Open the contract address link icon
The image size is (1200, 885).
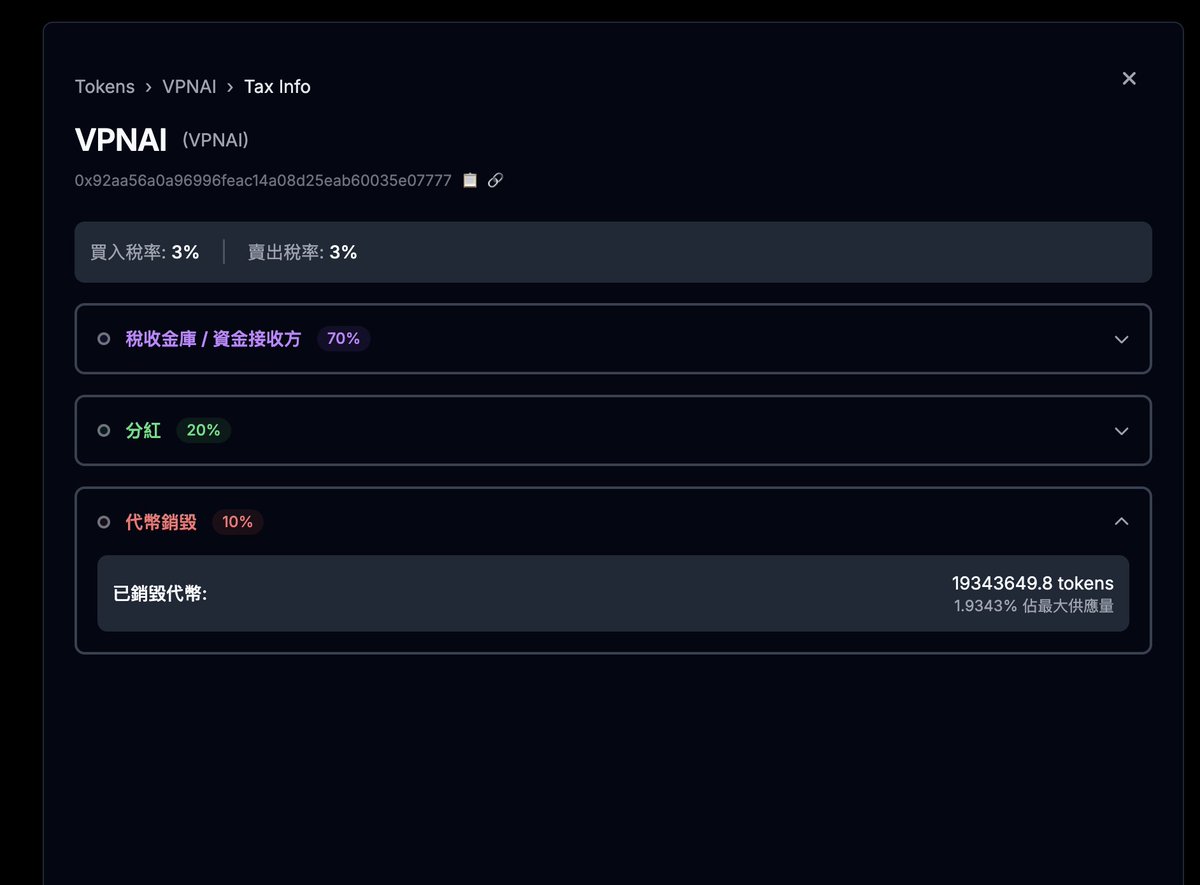tap(495, 181)
